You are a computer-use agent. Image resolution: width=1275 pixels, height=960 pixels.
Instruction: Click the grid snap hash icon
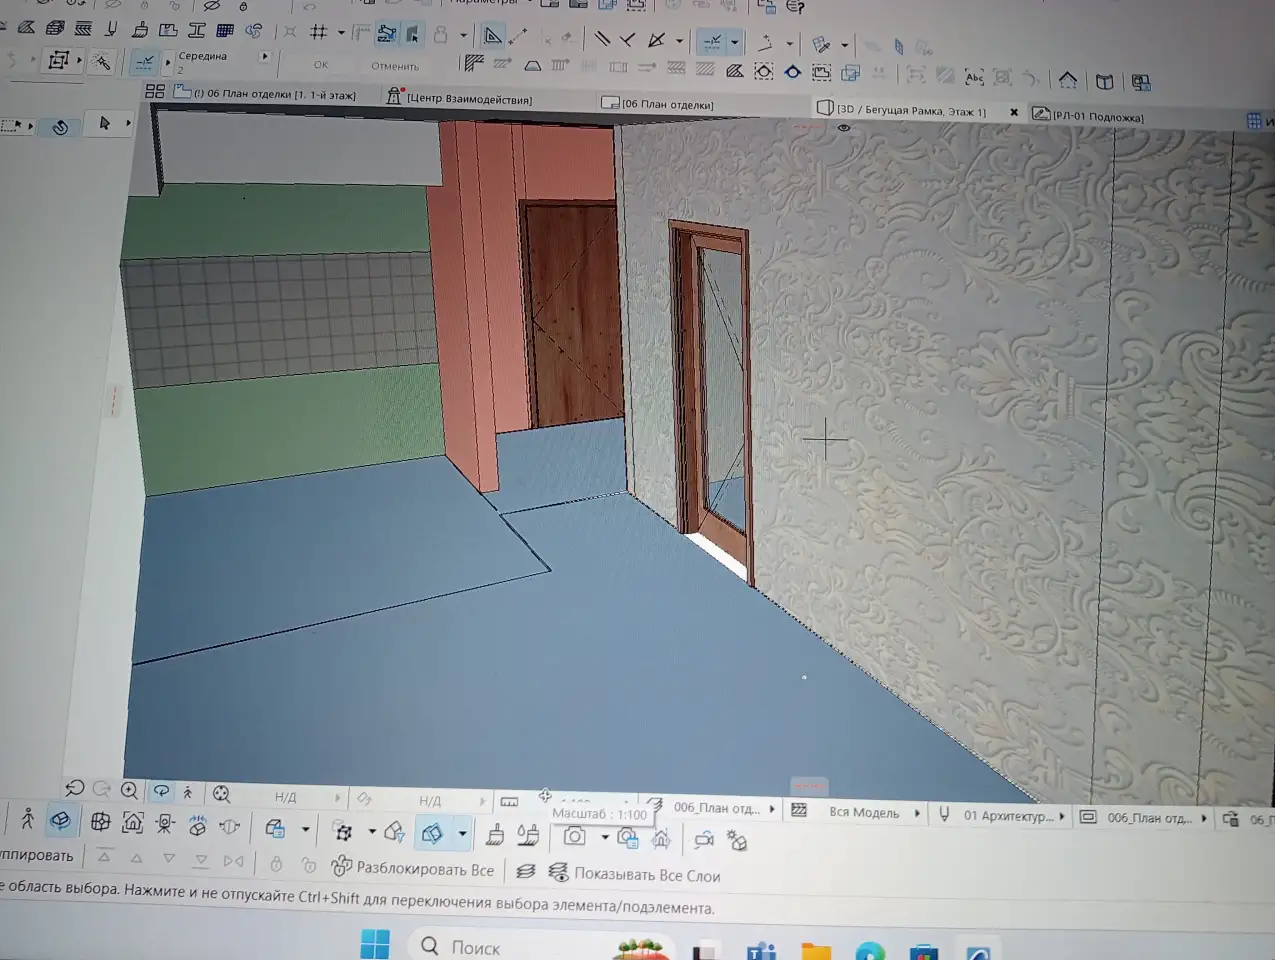point(319,32)
